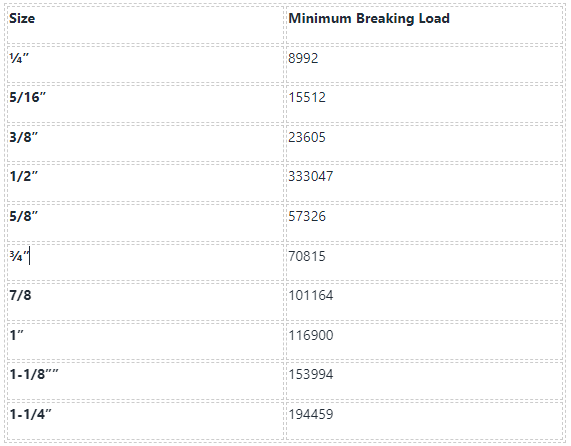The height and width of the screenshot is (446, 571).
Task: Click the 116900 value cell
Action: pos(425,341)
